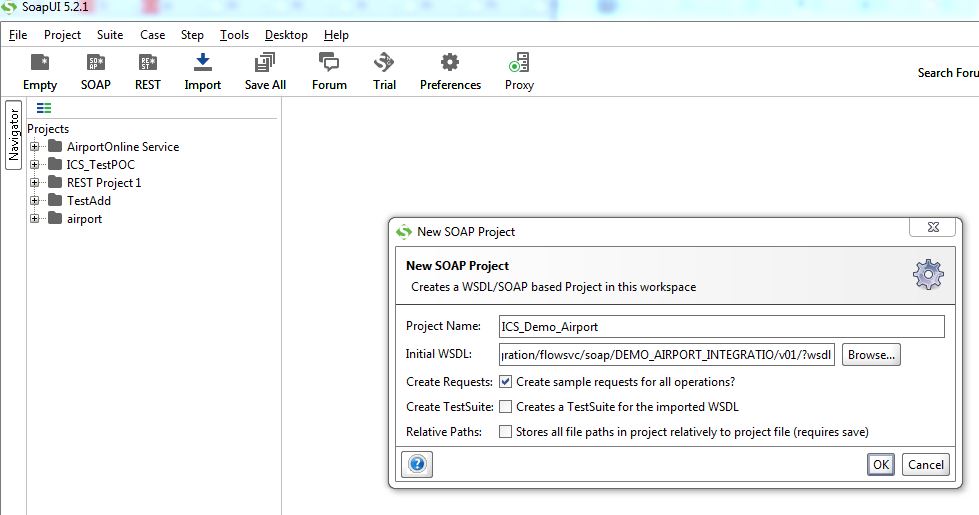The image size is (979, 515).
Task: Click the SoapUI logo in title bar
Action: click(x=9, y=7)
